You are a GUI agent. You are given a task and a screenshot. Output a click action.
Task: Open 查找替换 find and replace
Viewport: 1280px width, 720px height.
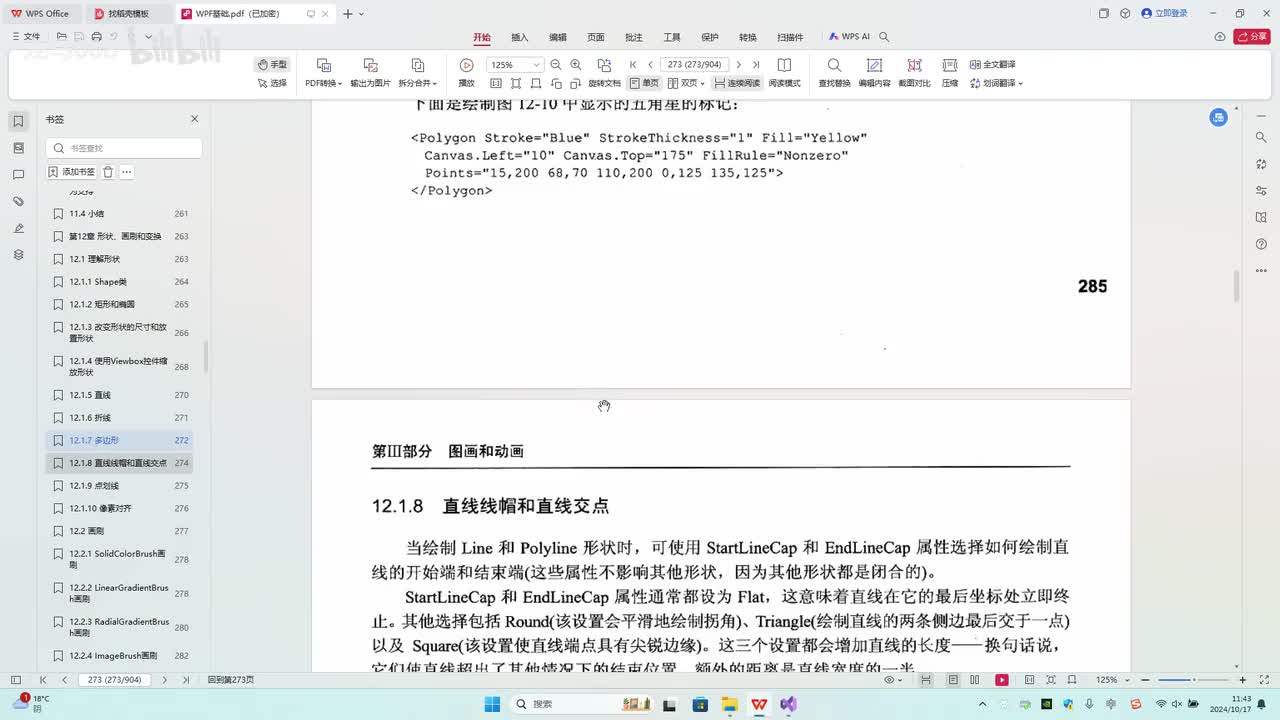834,73
